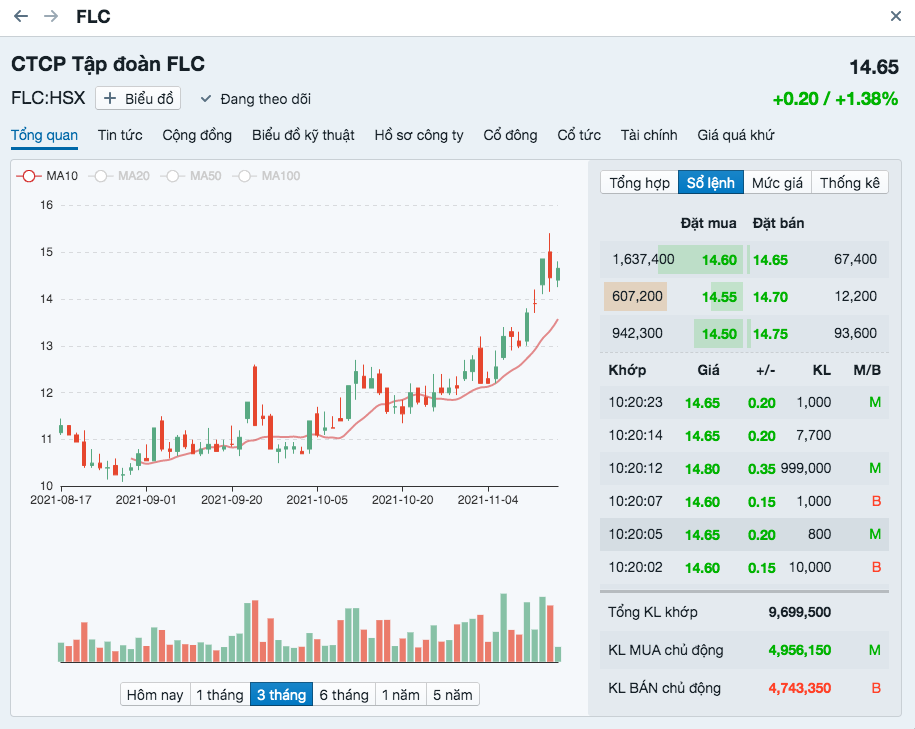Close the FLC panel with X icon
Screen dimensions: 915x729
pos(896,16)
